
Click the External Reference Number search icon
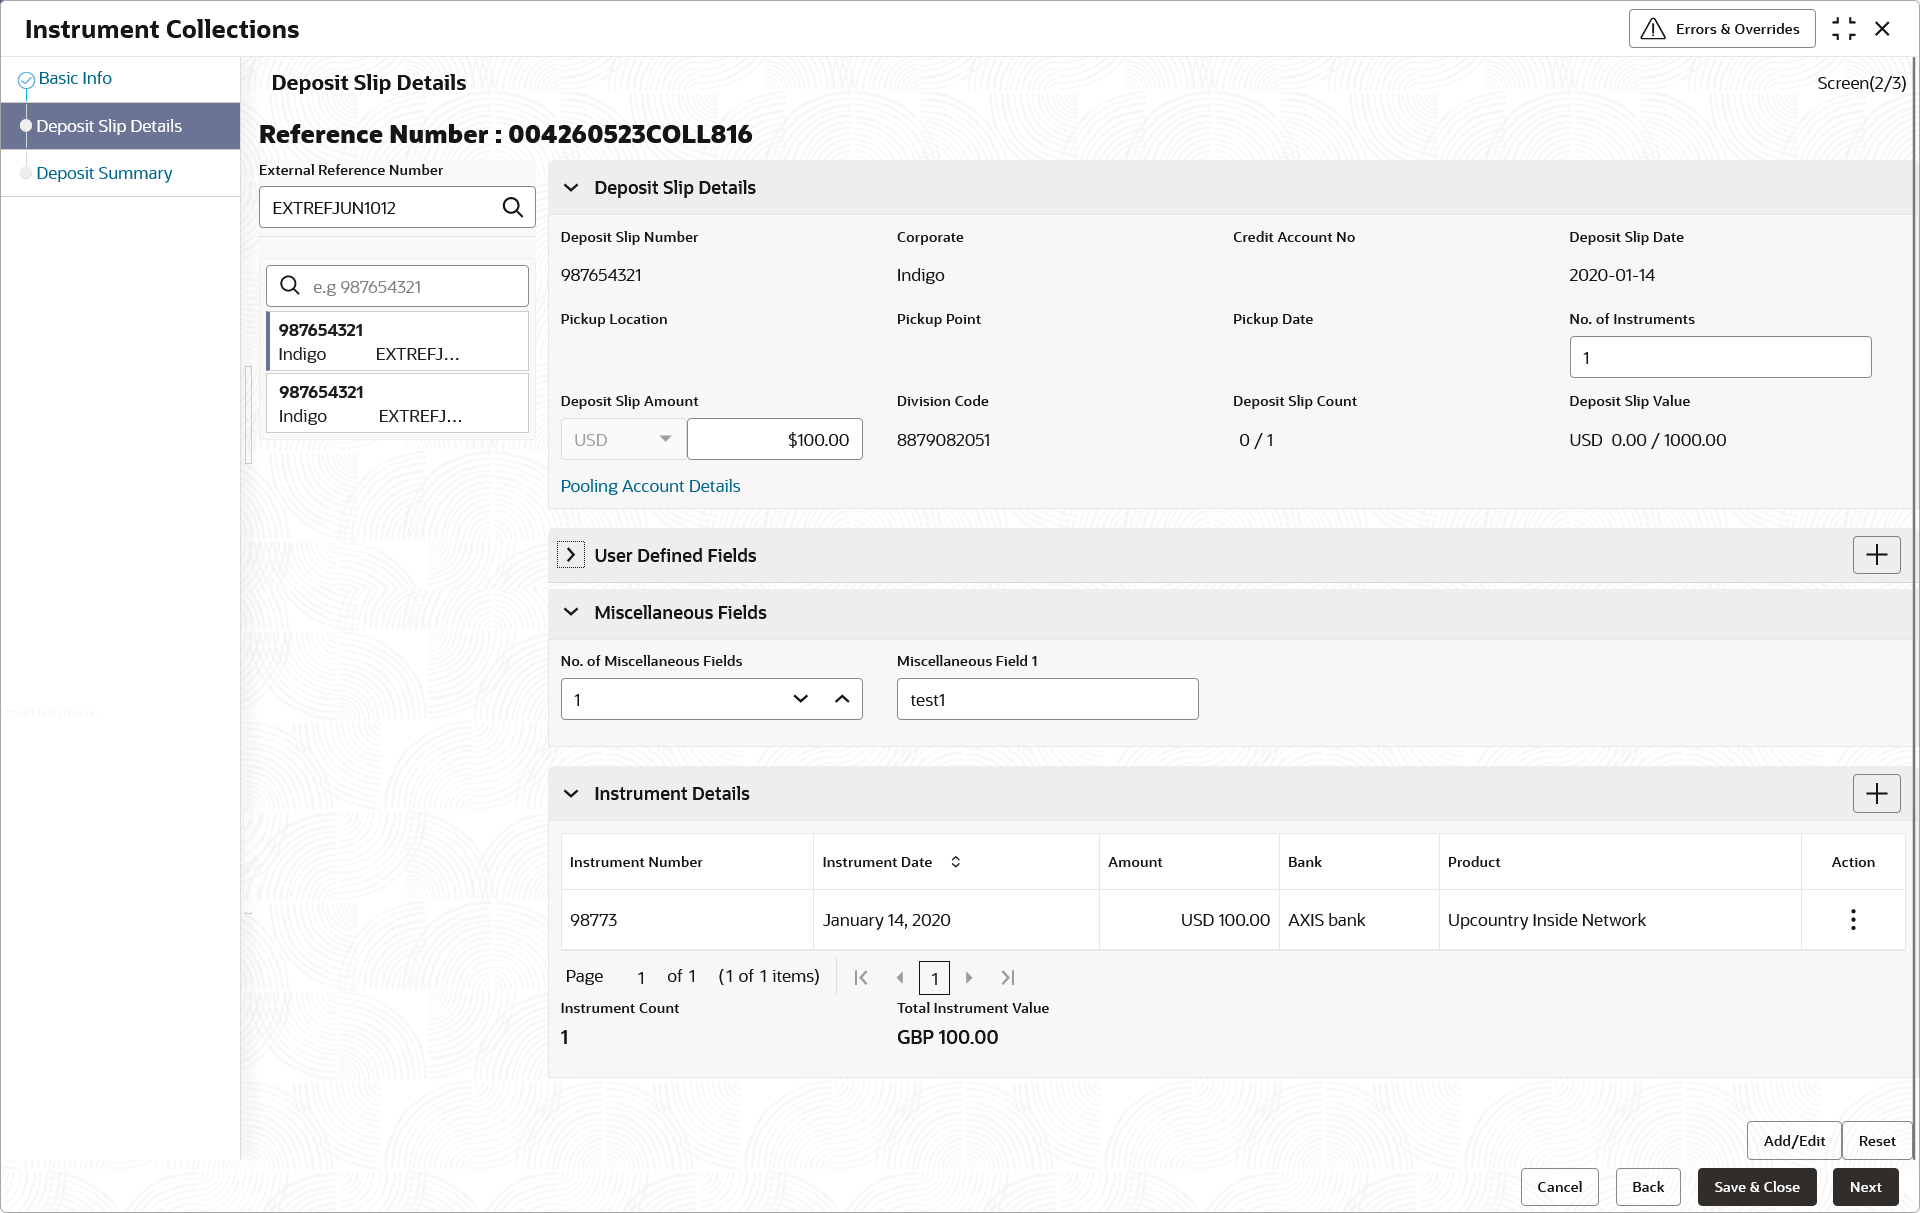click(512, 207)
